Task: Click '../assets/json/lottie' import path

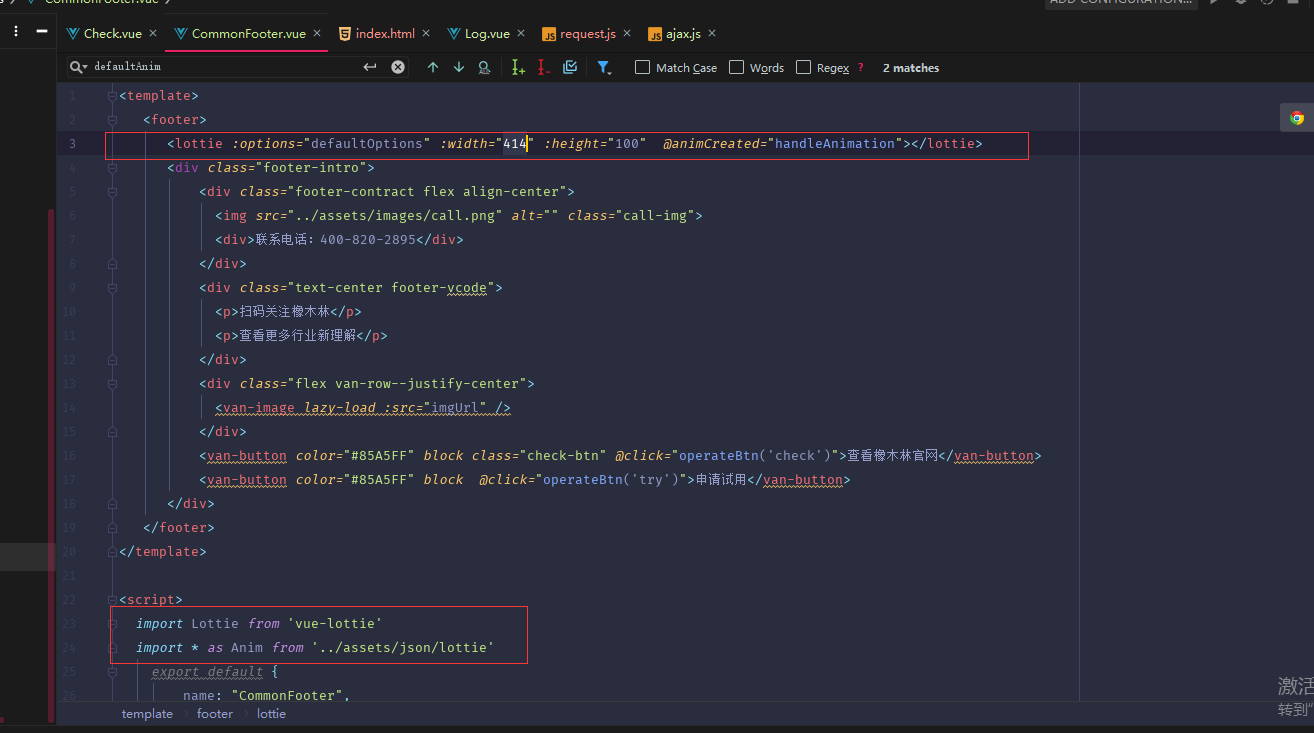Action: (403, 648)
